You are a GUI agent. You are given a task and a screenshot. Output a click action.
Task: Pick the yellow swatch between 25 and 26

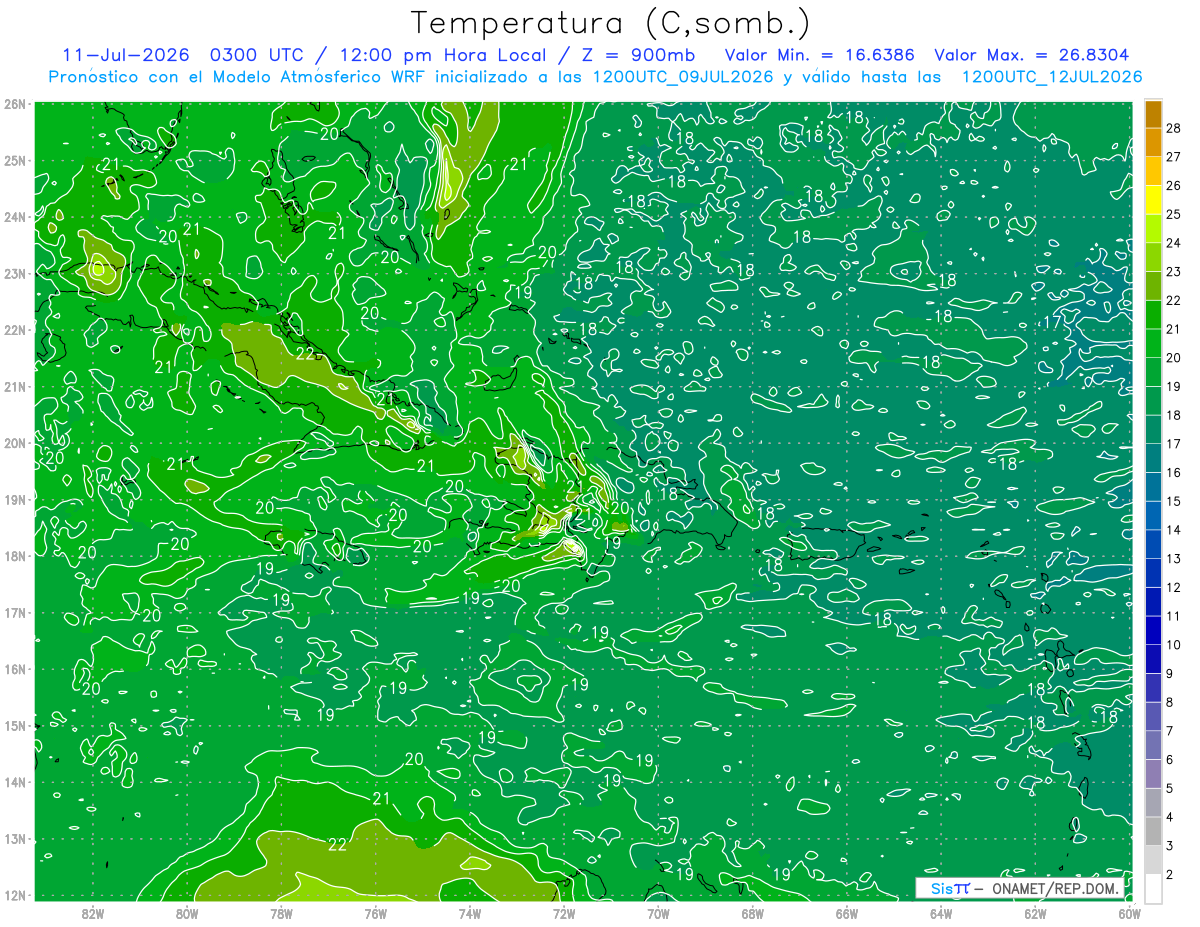point(1153,200)
